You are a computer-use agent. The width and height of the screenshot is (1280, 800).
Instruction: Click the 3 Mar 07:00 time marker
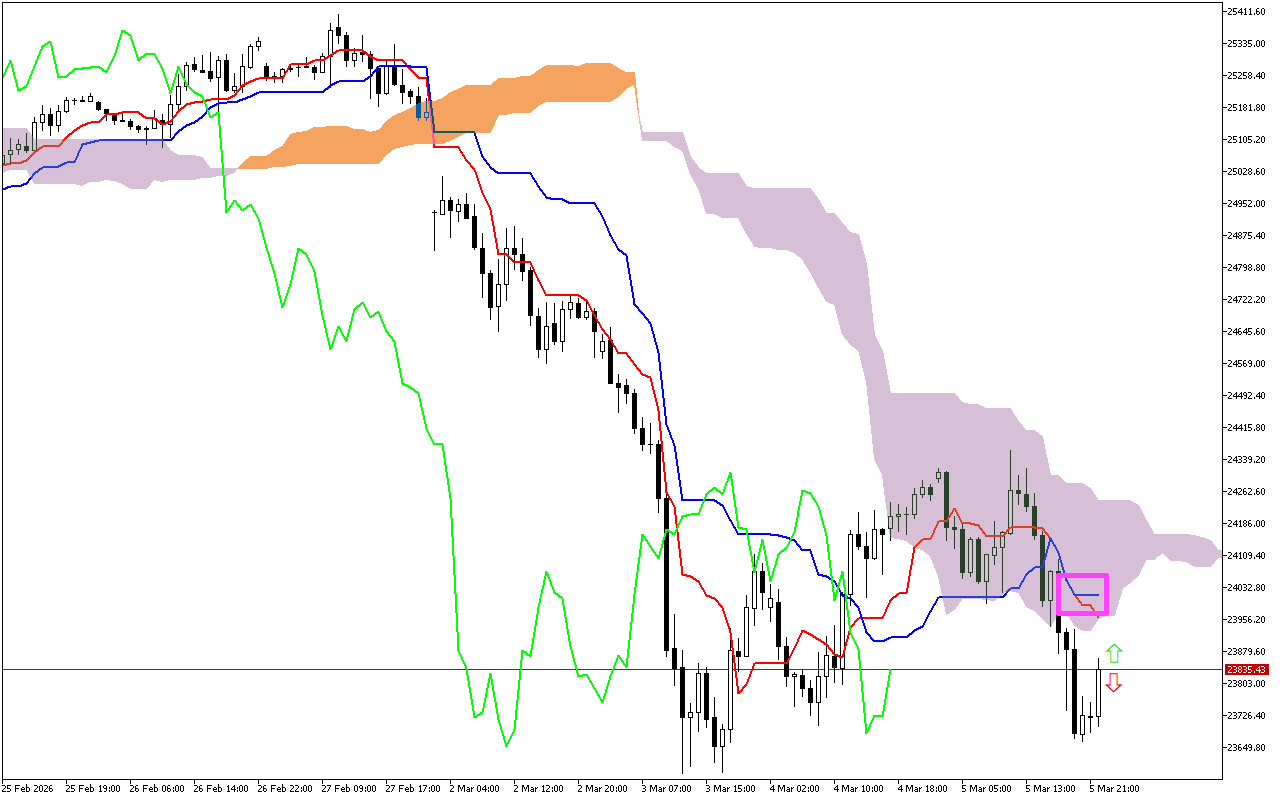coord(667,788)
